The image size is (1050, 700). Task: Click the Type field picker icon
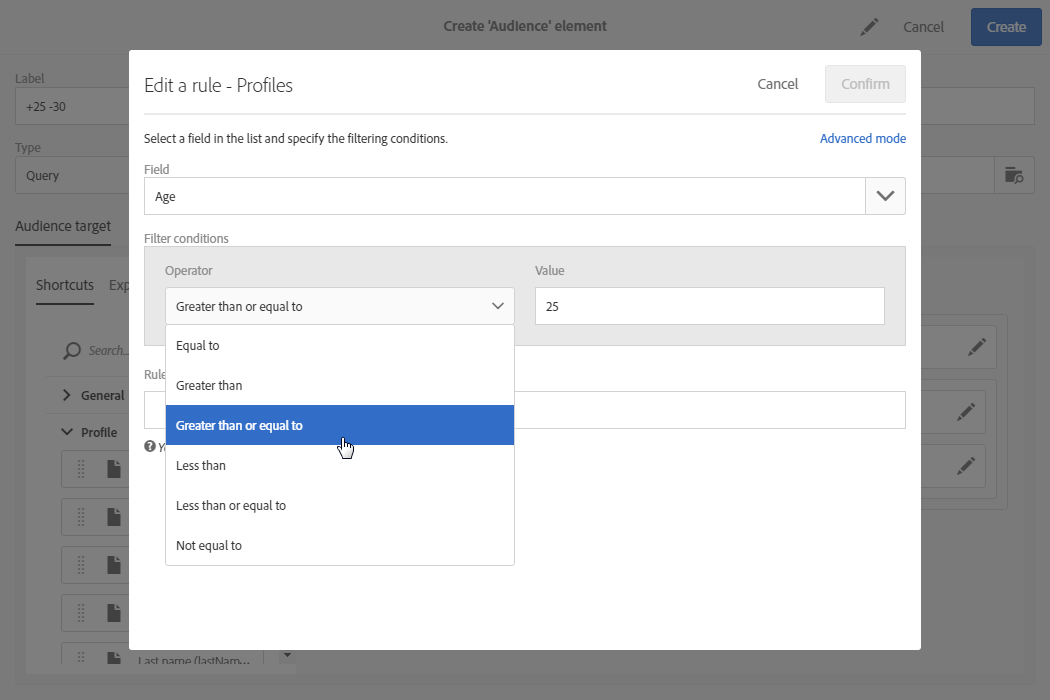click(1014, 175)
